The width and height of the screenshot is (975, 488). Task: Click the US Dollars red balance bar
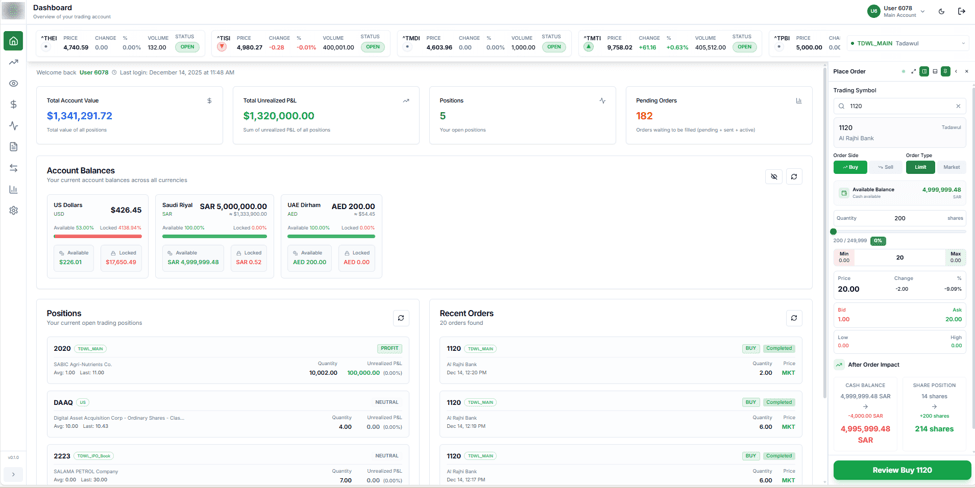point(98,236)
